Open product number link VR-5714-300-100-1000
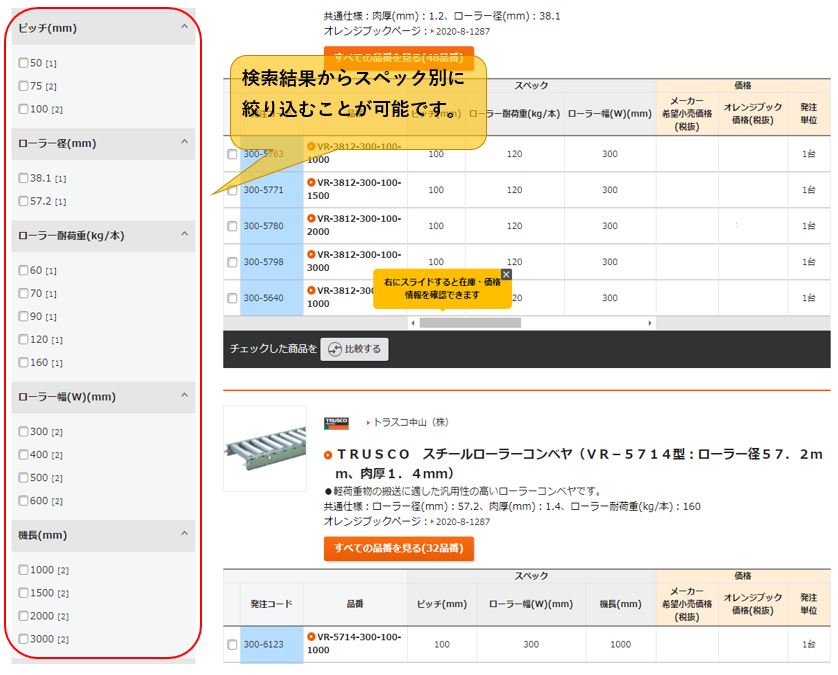The image size is (838, 675). [354, 643]
